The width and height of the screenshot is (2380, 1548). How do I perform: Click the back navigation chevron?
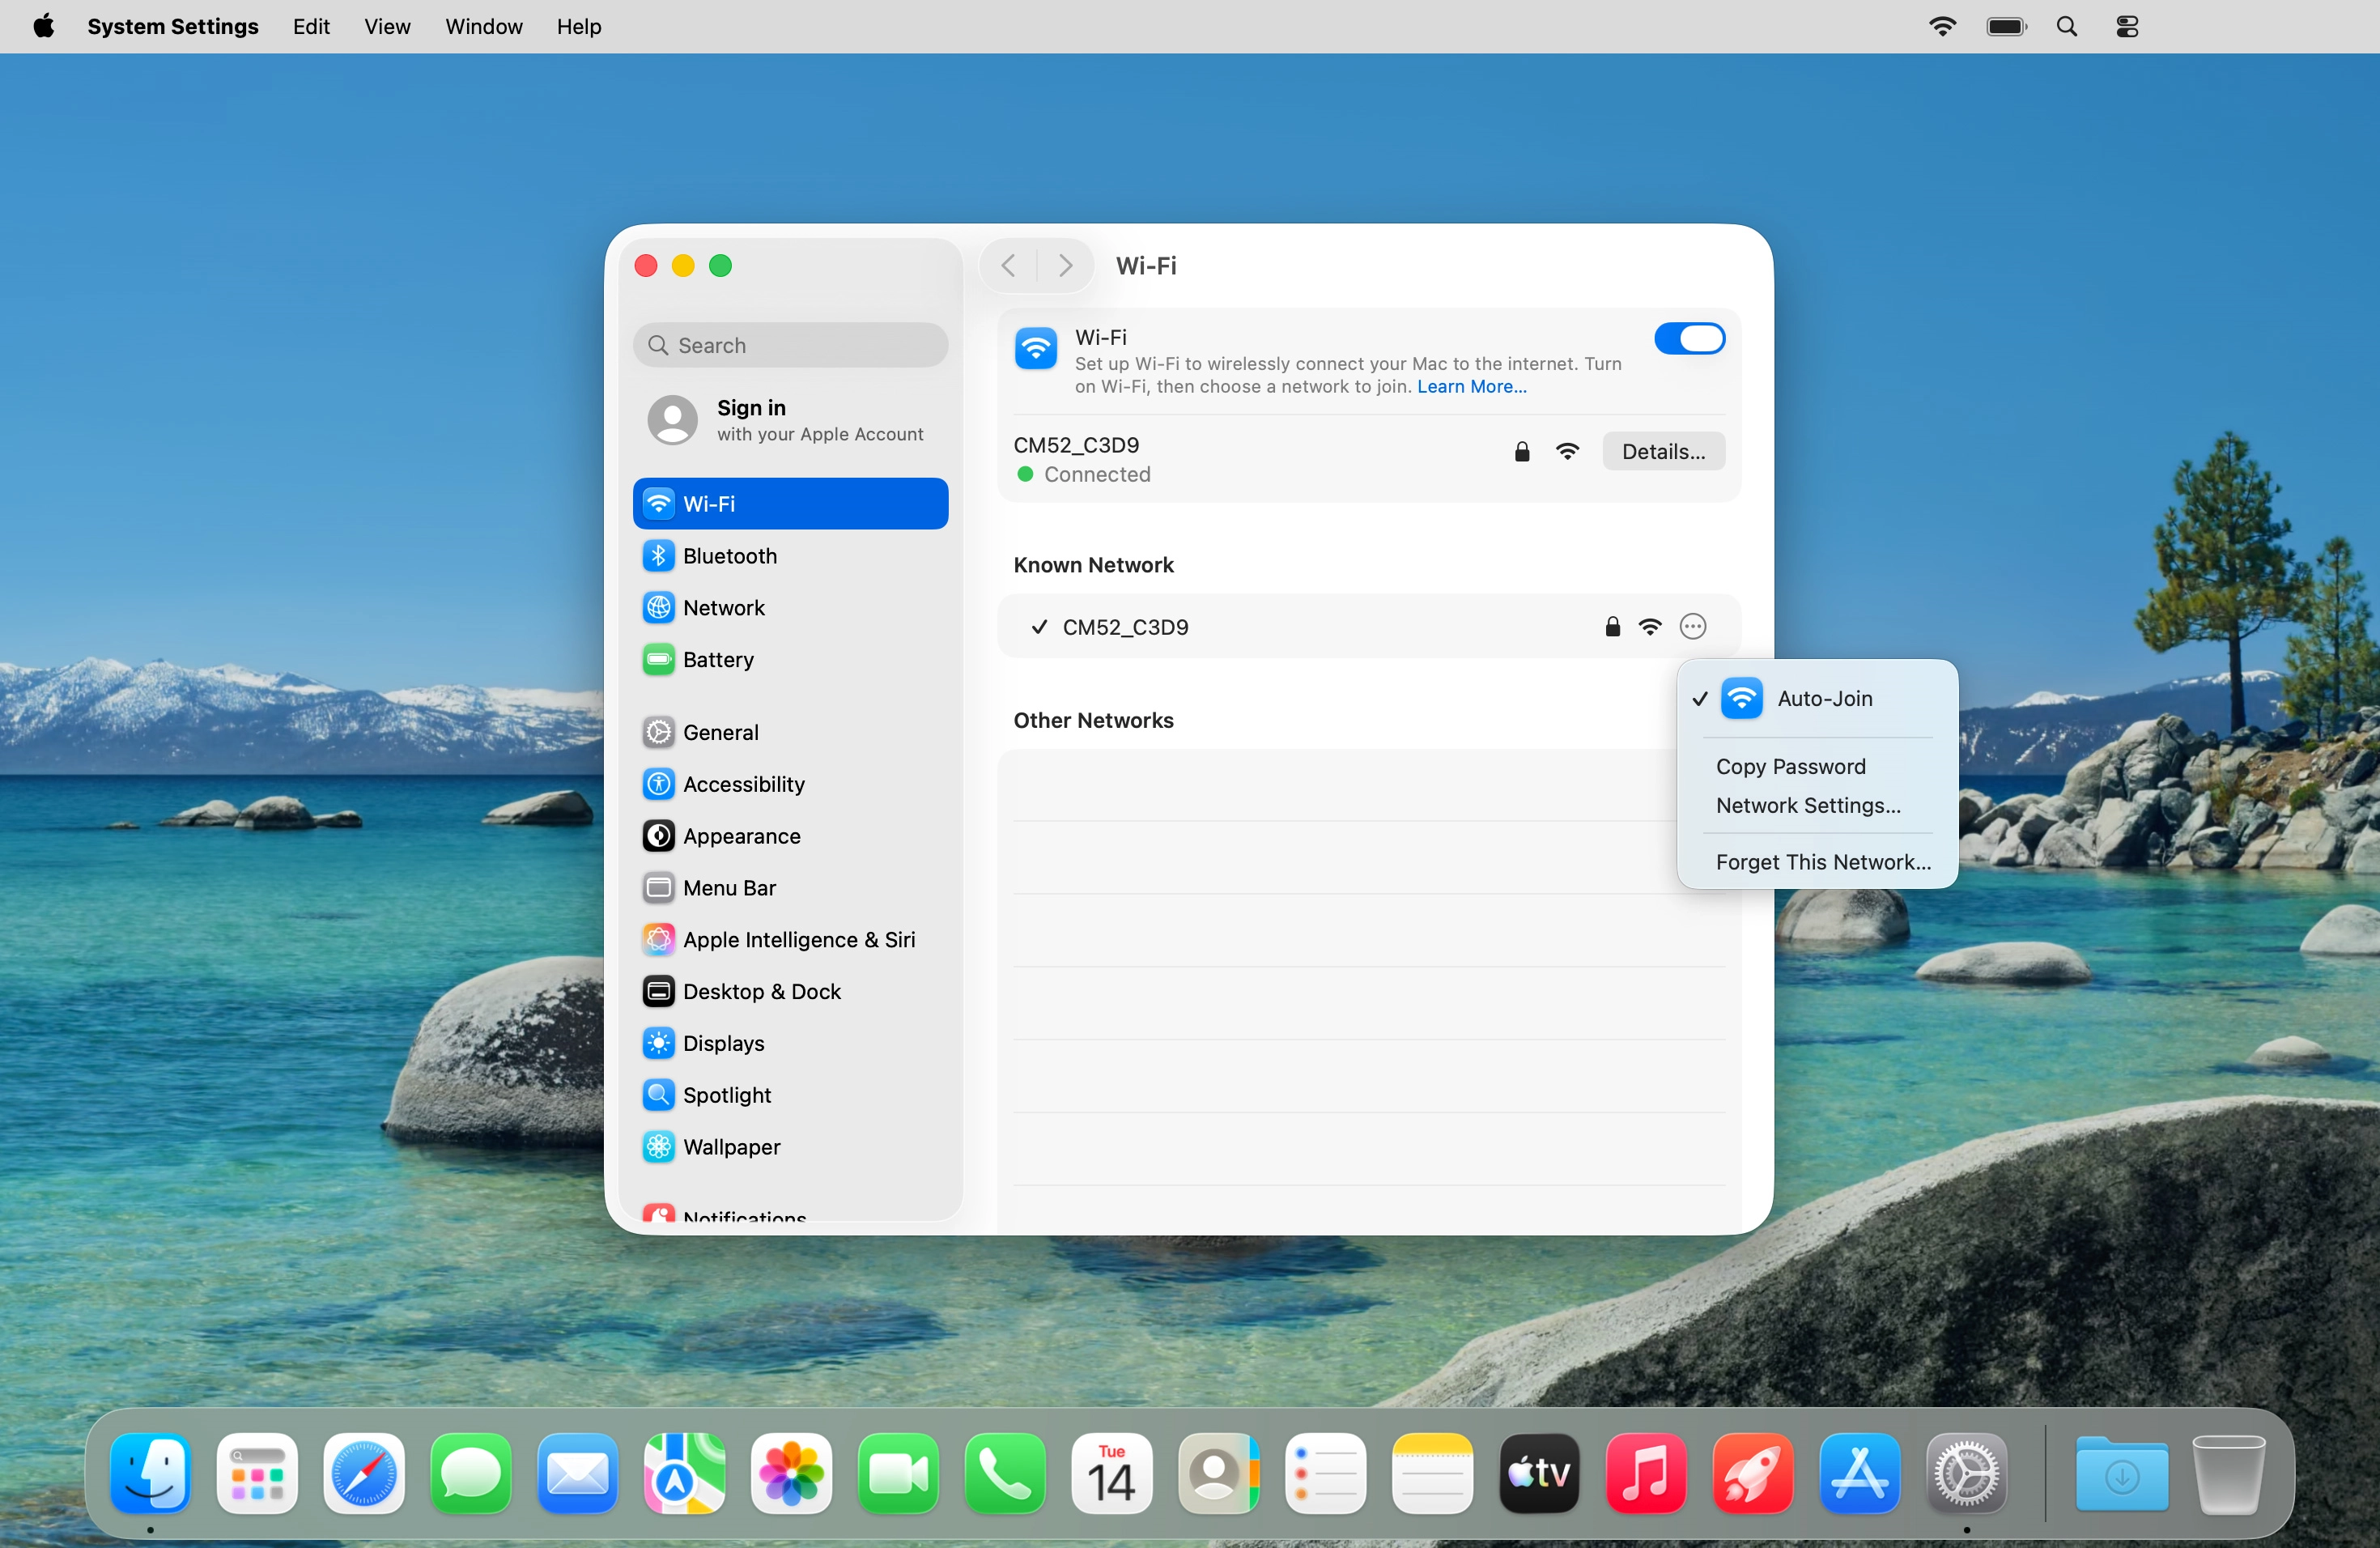(1008, 265)
